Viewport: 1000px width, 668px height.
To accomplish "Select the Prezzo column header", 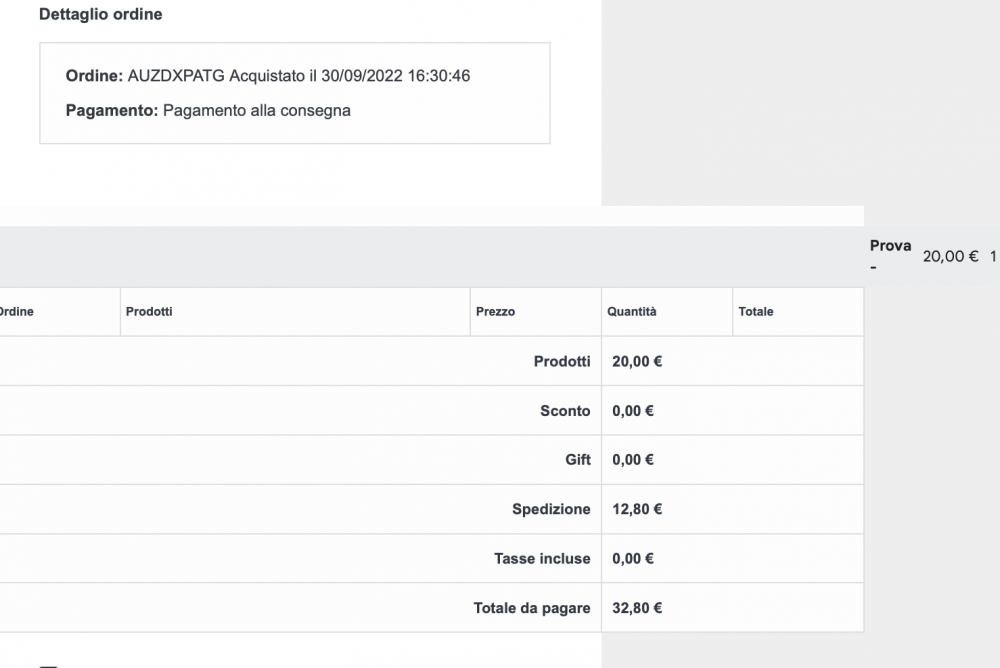I will coord(496,312).
